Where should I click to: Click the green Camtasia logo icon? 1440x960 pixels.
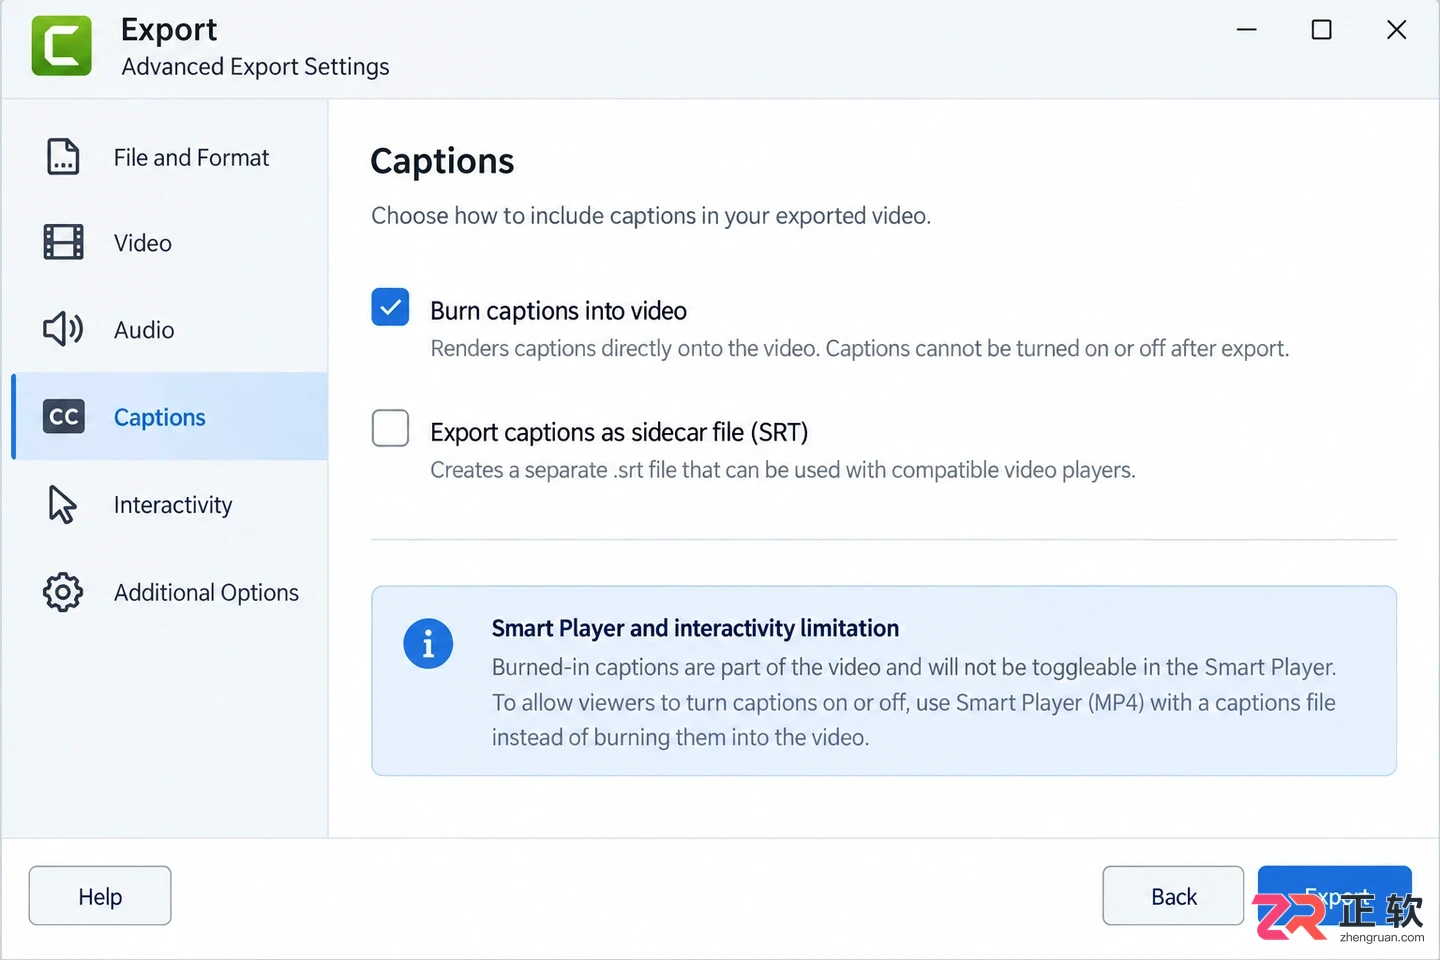62,46
